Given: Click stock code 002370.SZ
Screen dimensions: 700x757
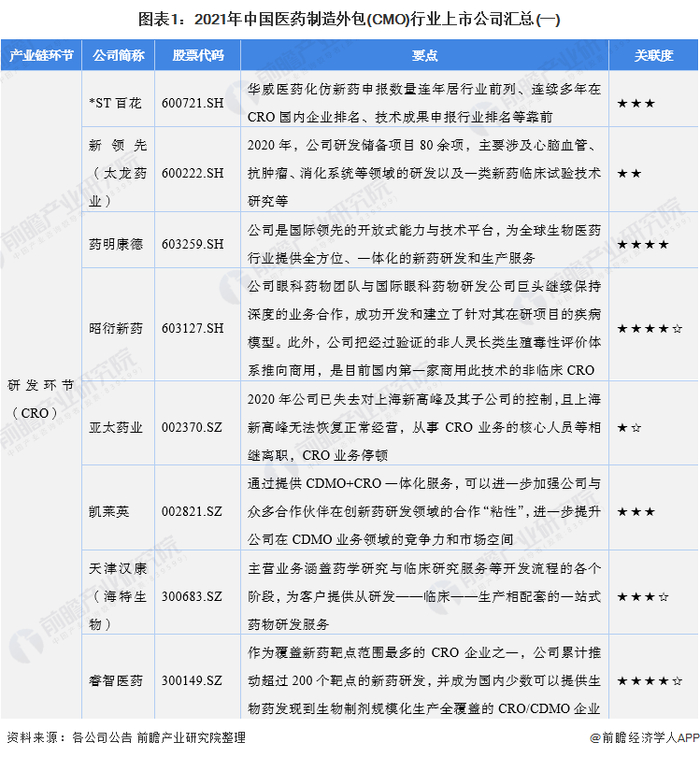Looking at the screenshot, I should 192,427.
